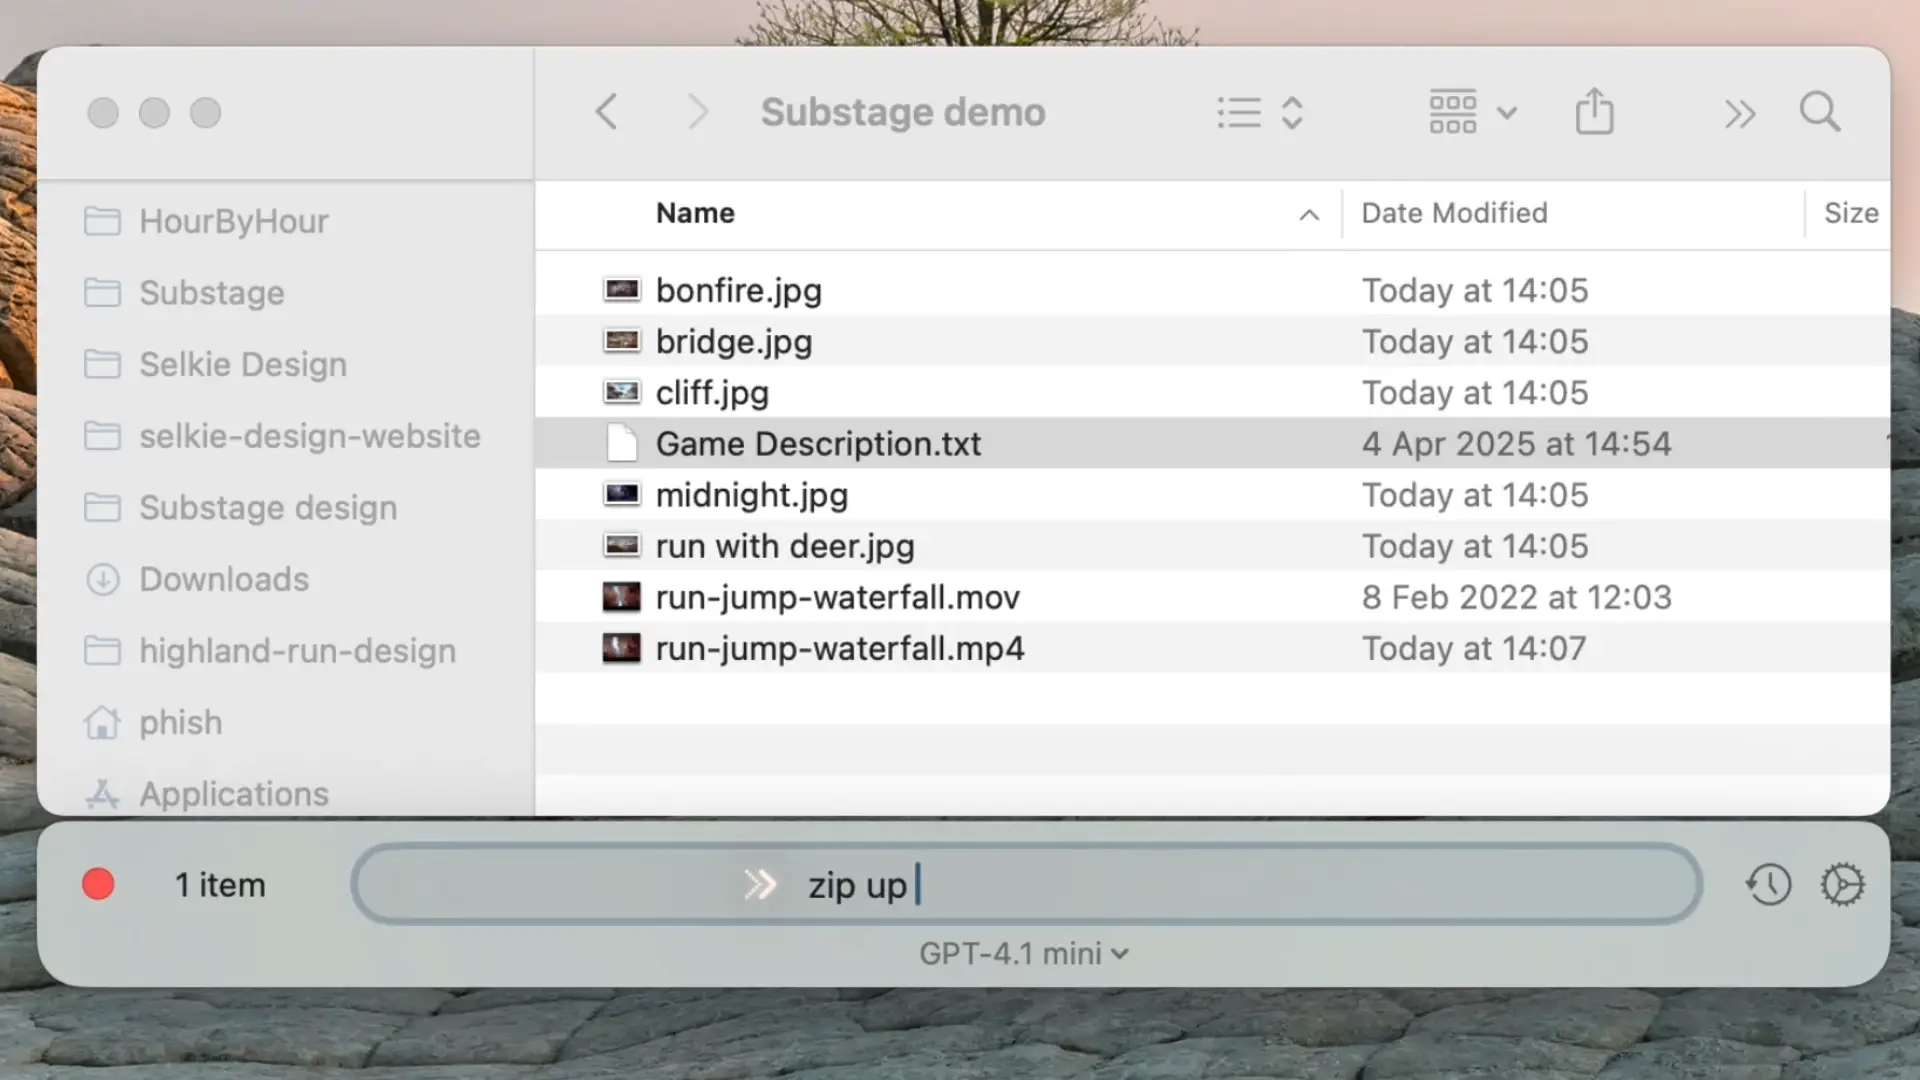
Task: Select bonfire.jpg file
Action: pos(1212,290)
